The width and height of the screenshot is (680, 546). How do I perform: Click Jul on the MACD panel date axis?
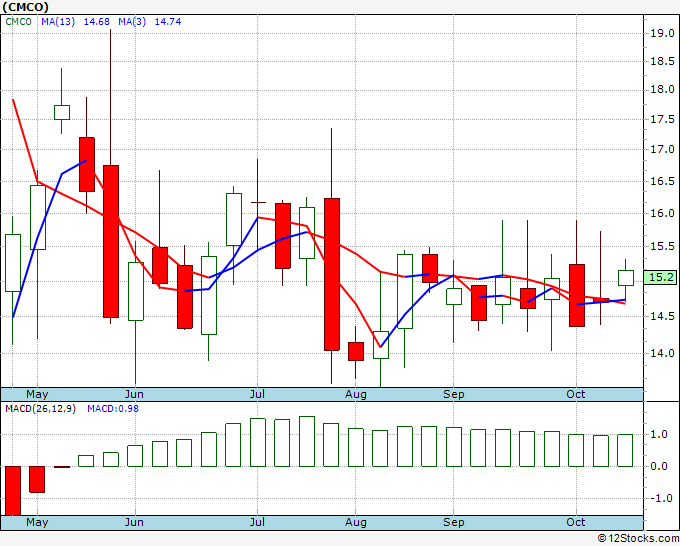(x=257, y=522)
